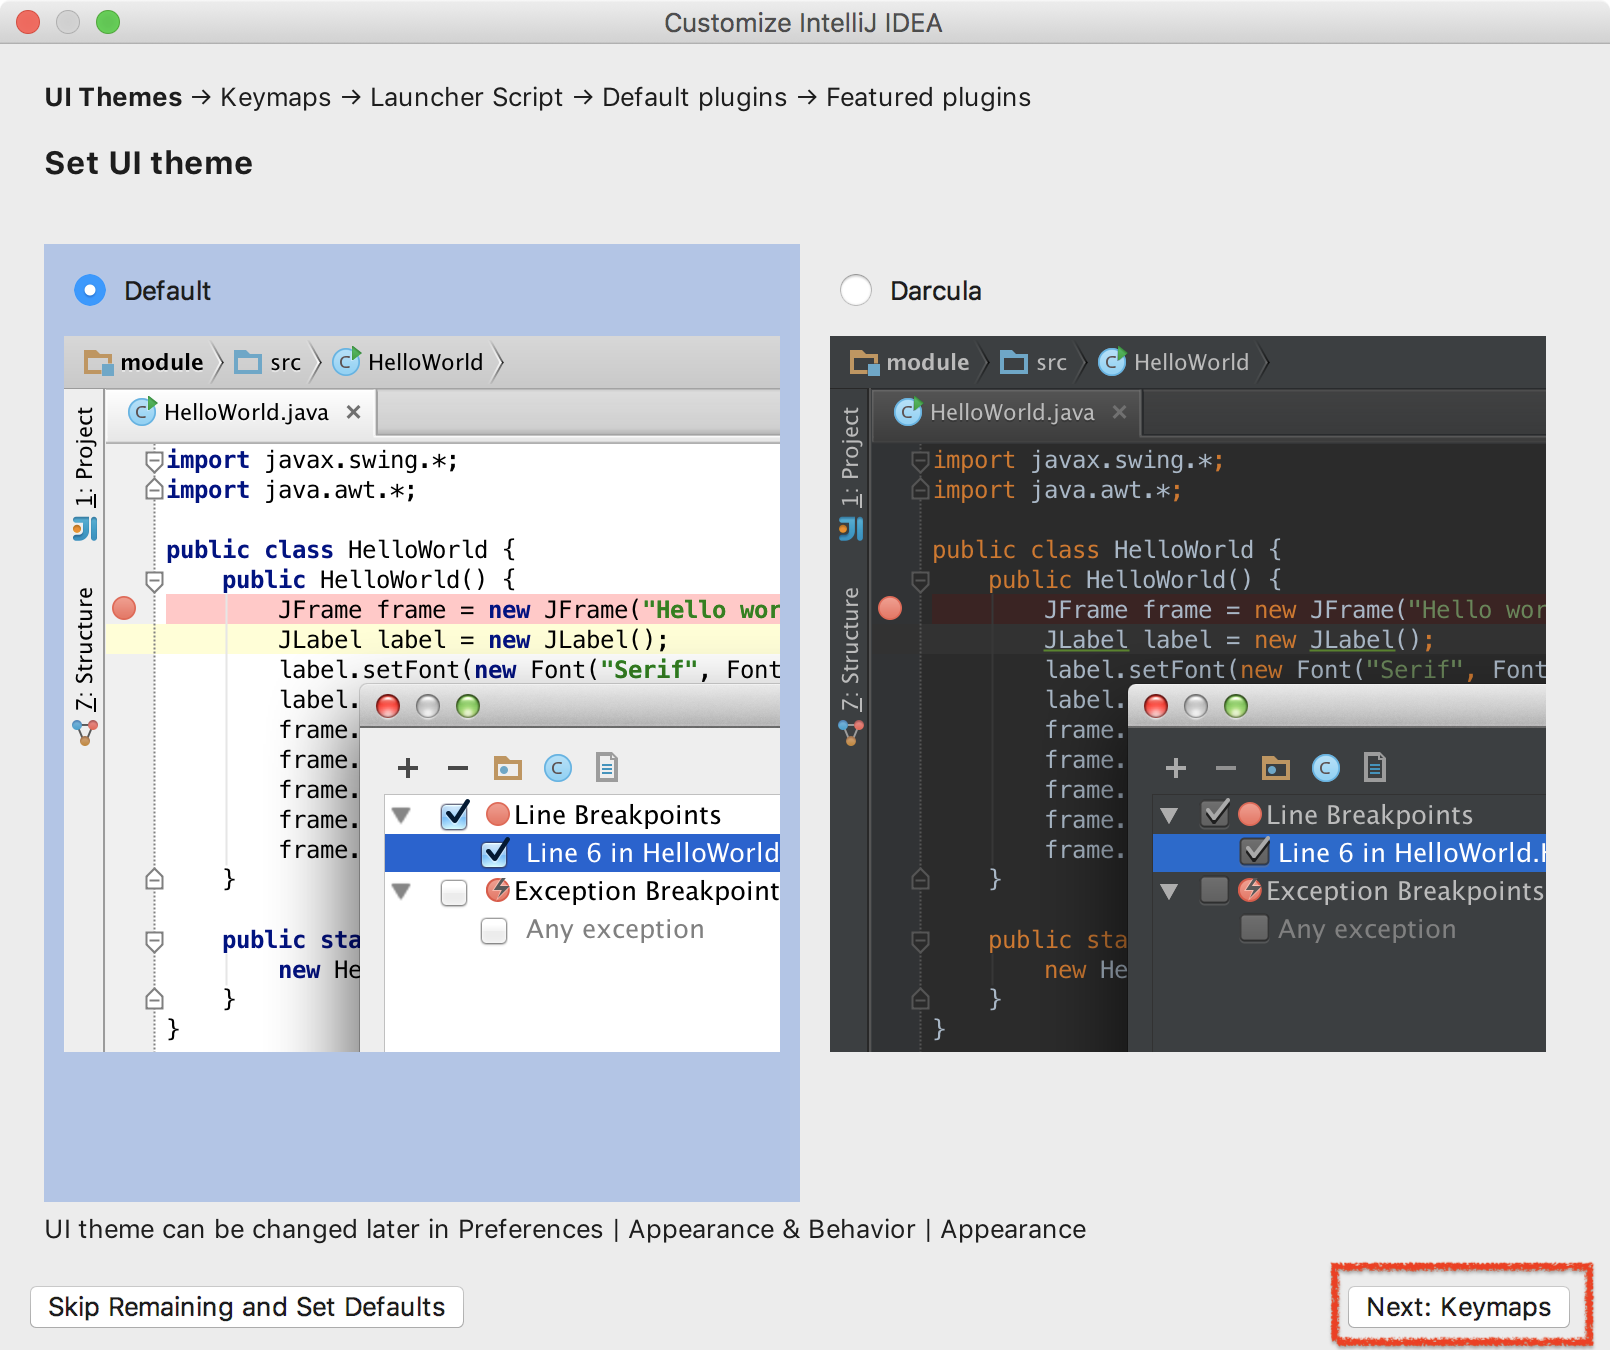Click HelloWorld class icon in Default preview breadcrumb

(x=346, y=361)
